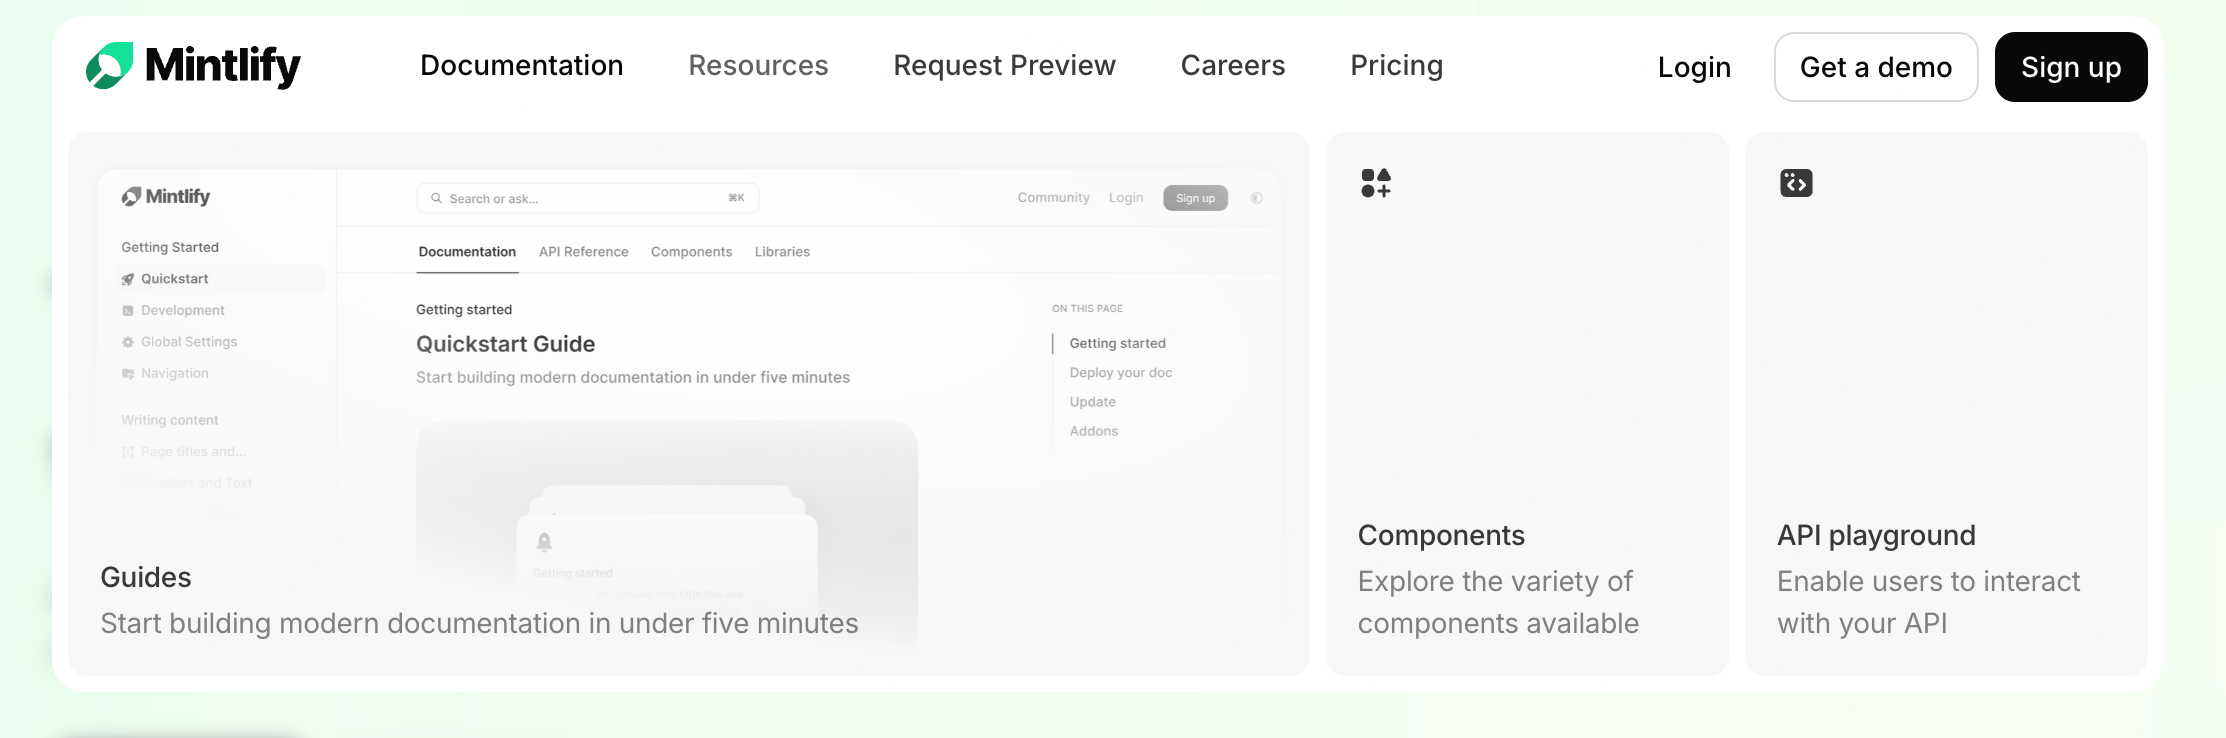This screenshot has width=2226, height=738.
Task: Select the Request Preview menu item
Action: (1004, 66)
